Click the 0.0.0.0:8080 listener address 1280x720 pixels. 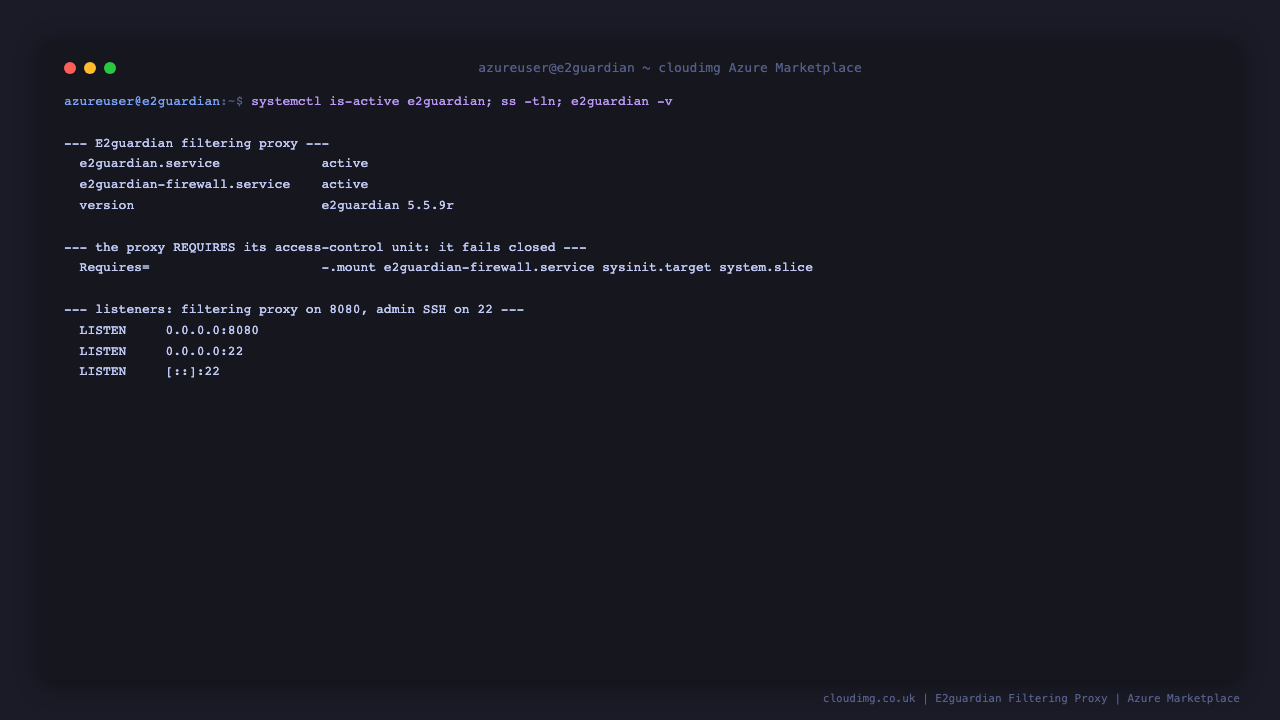point(212,330)
